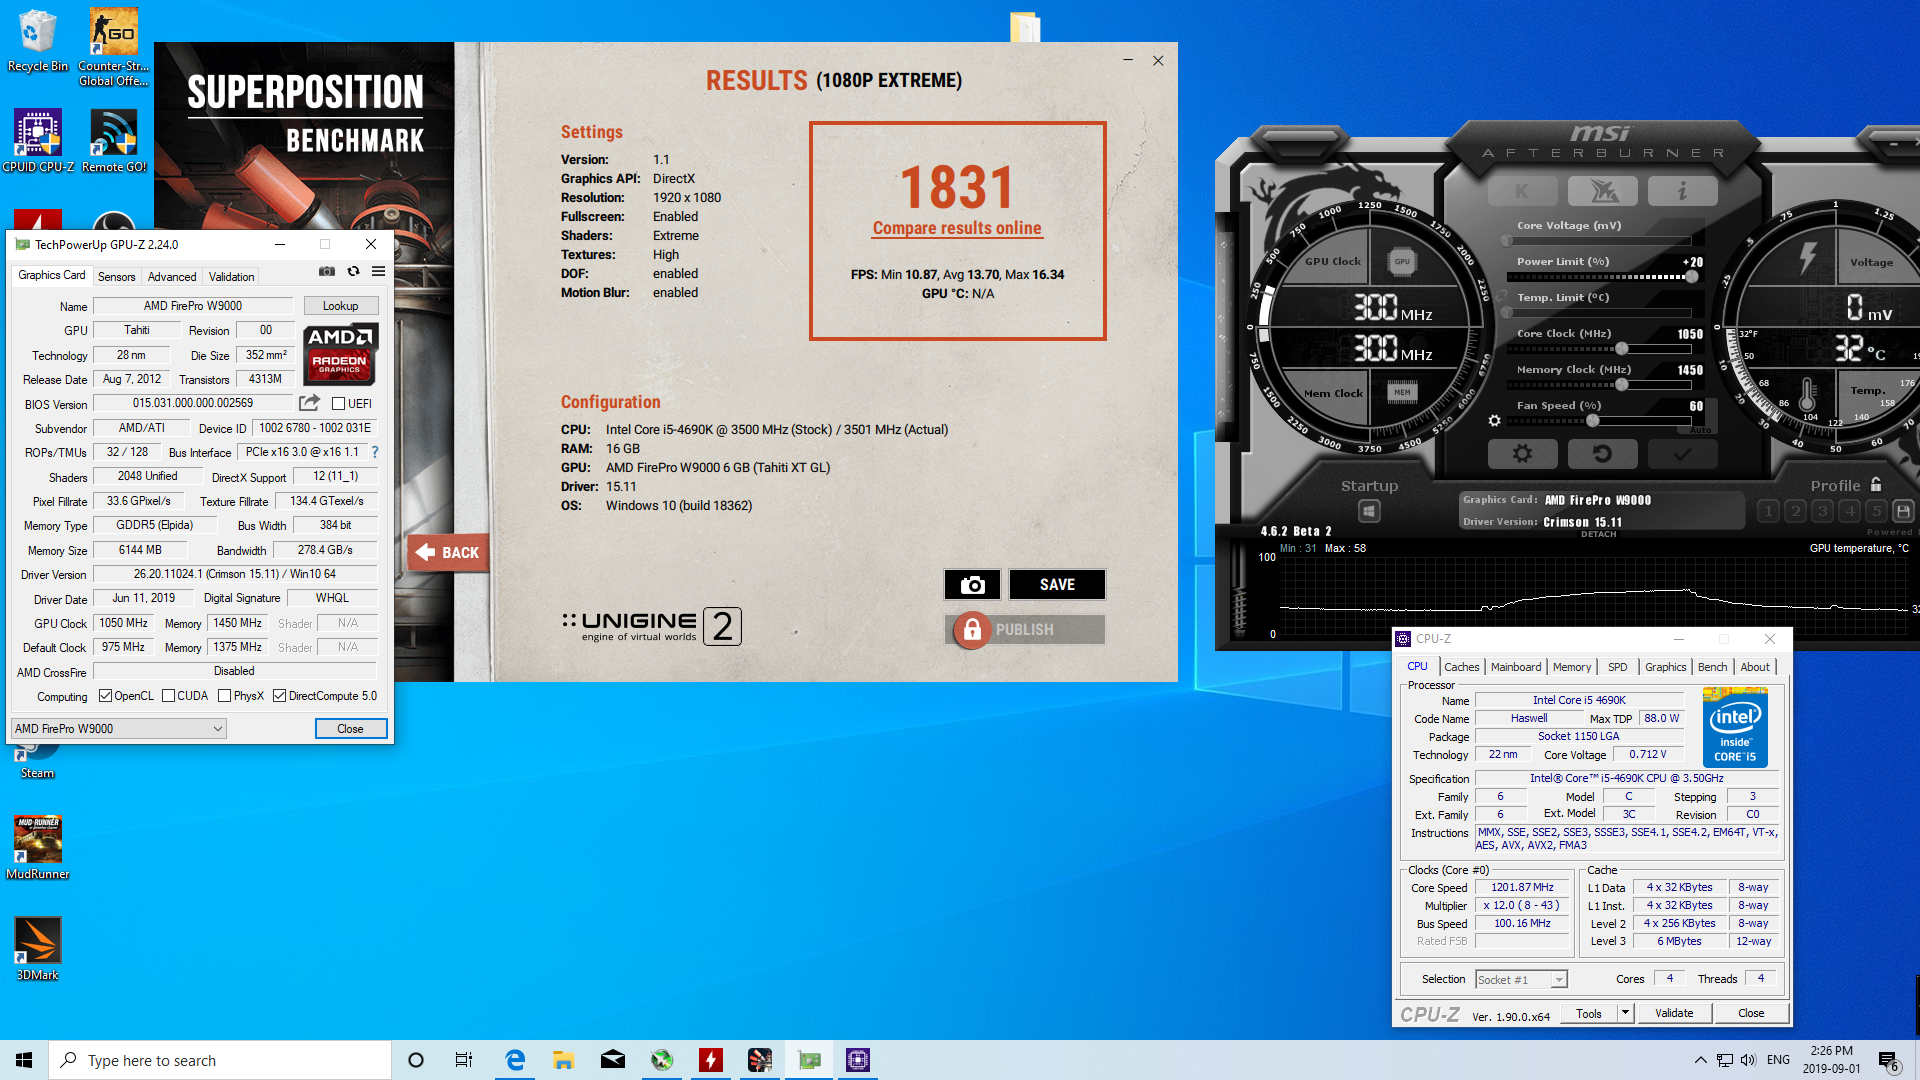This screenshot has height=1080, width=1920.
Task: Toggle Afterburner apply-at-startup Windows icon
Action: click(x=1369, y=512)
